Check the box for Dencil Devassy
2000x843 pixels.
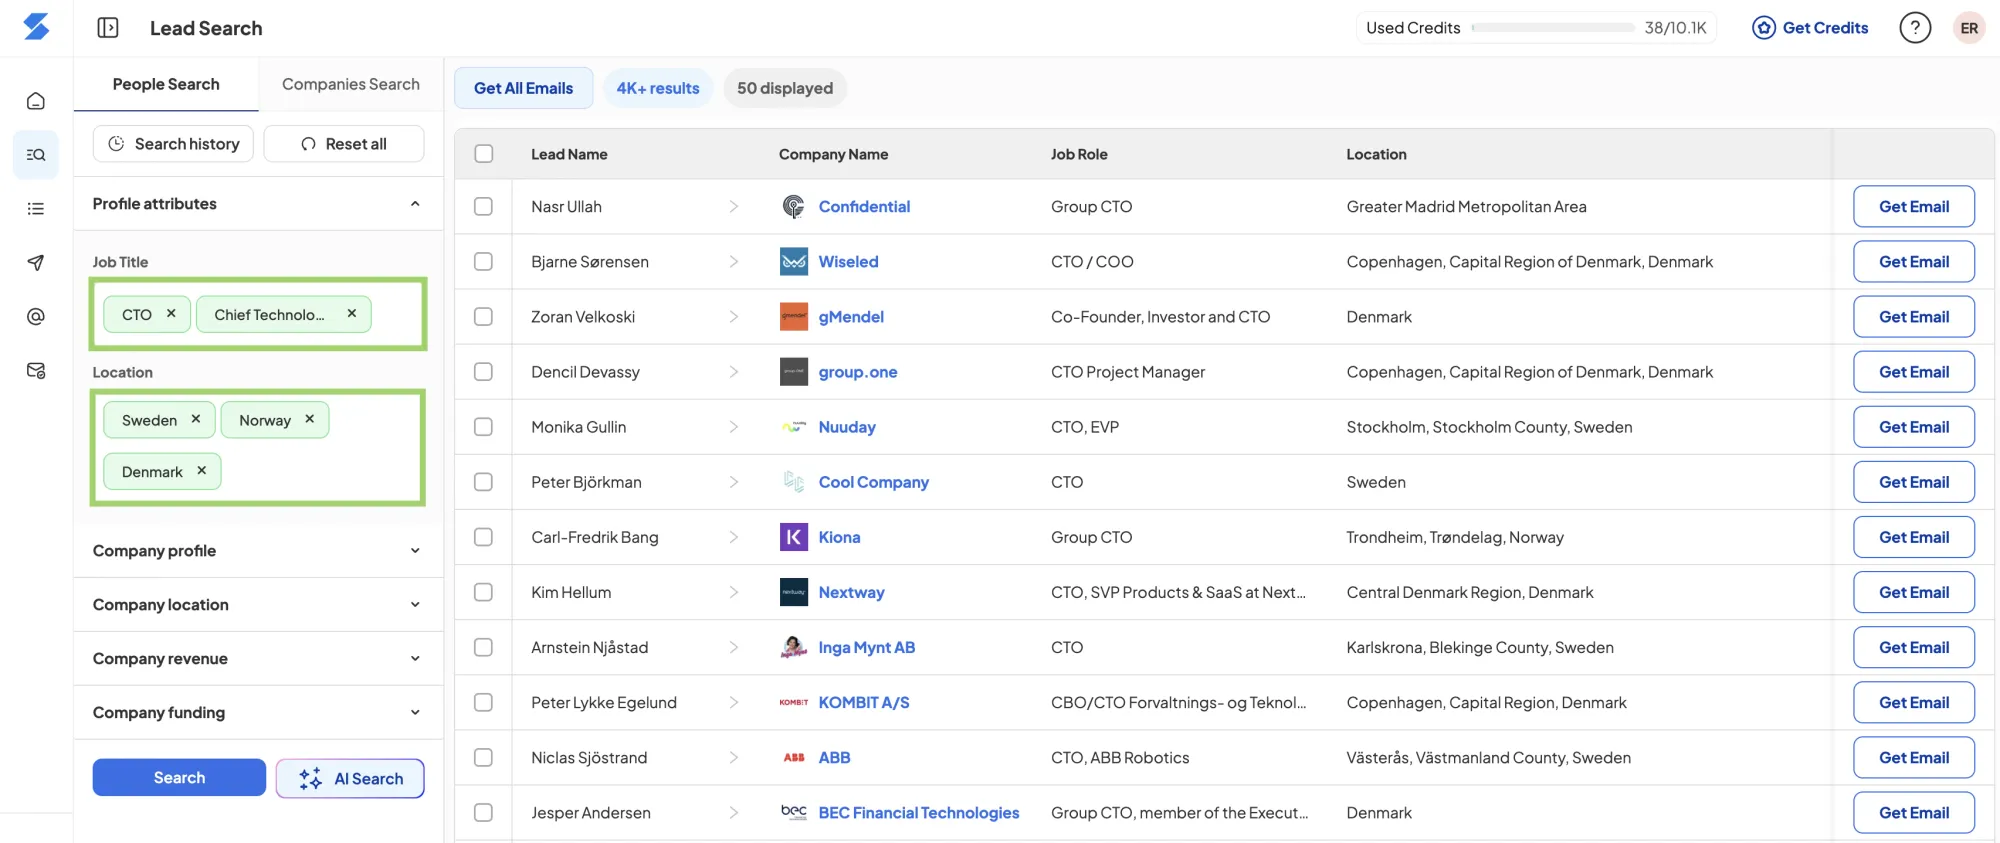[484, 372]
